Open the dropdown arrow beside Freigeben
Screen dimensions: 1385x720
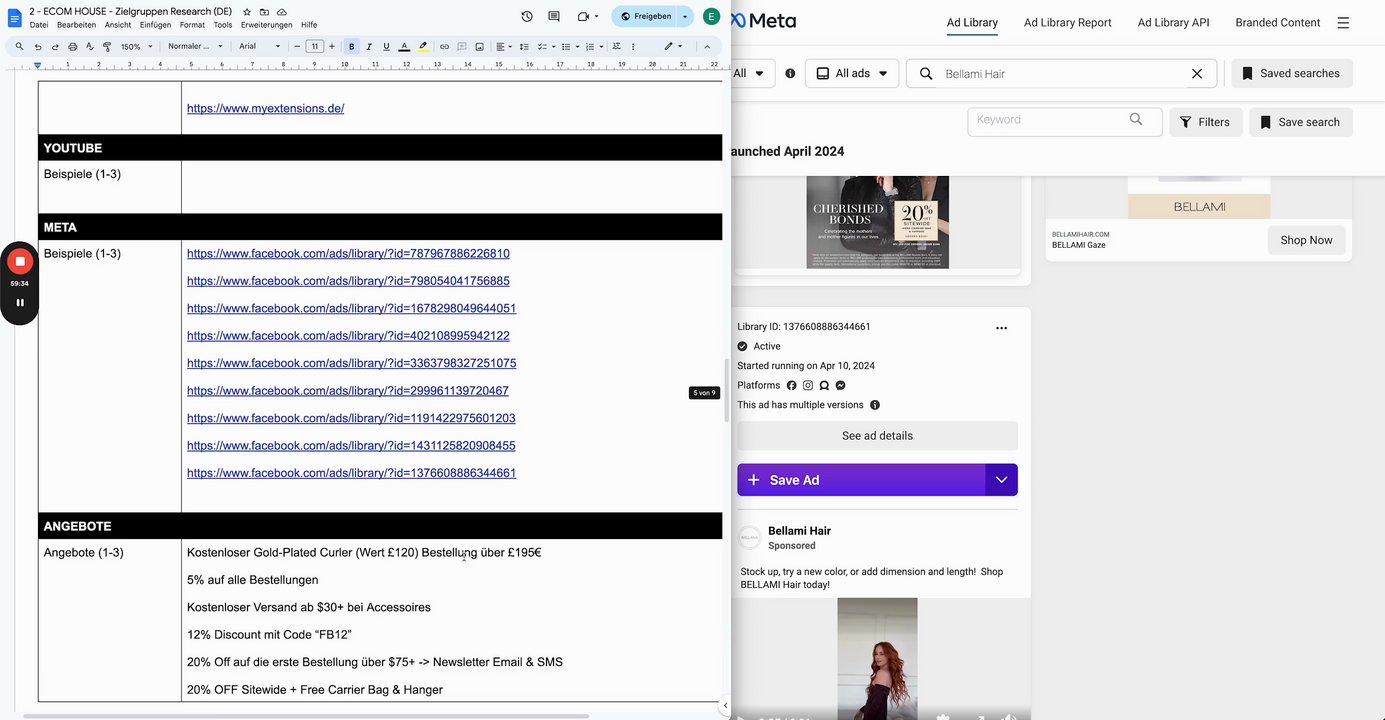click(685, 16)
